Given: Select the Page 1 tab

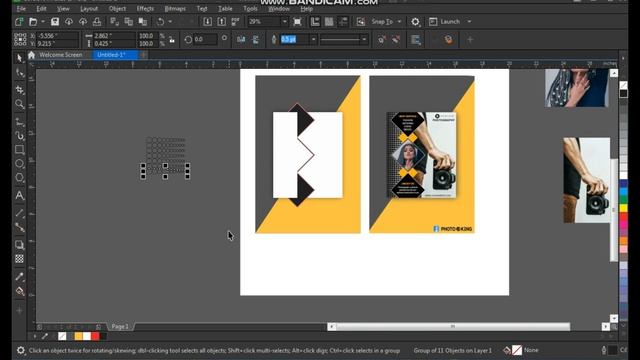Looking at the screenshot, I should coord(120,327).
